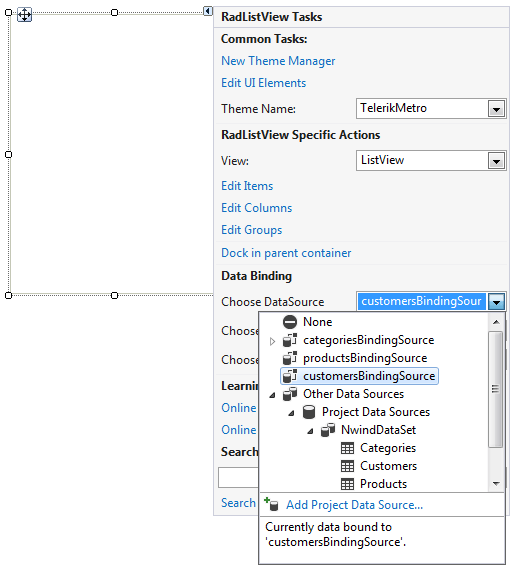Open Edit UI Elements link
The height and width of the screenshot is (568, 531).
click(264, 83)
